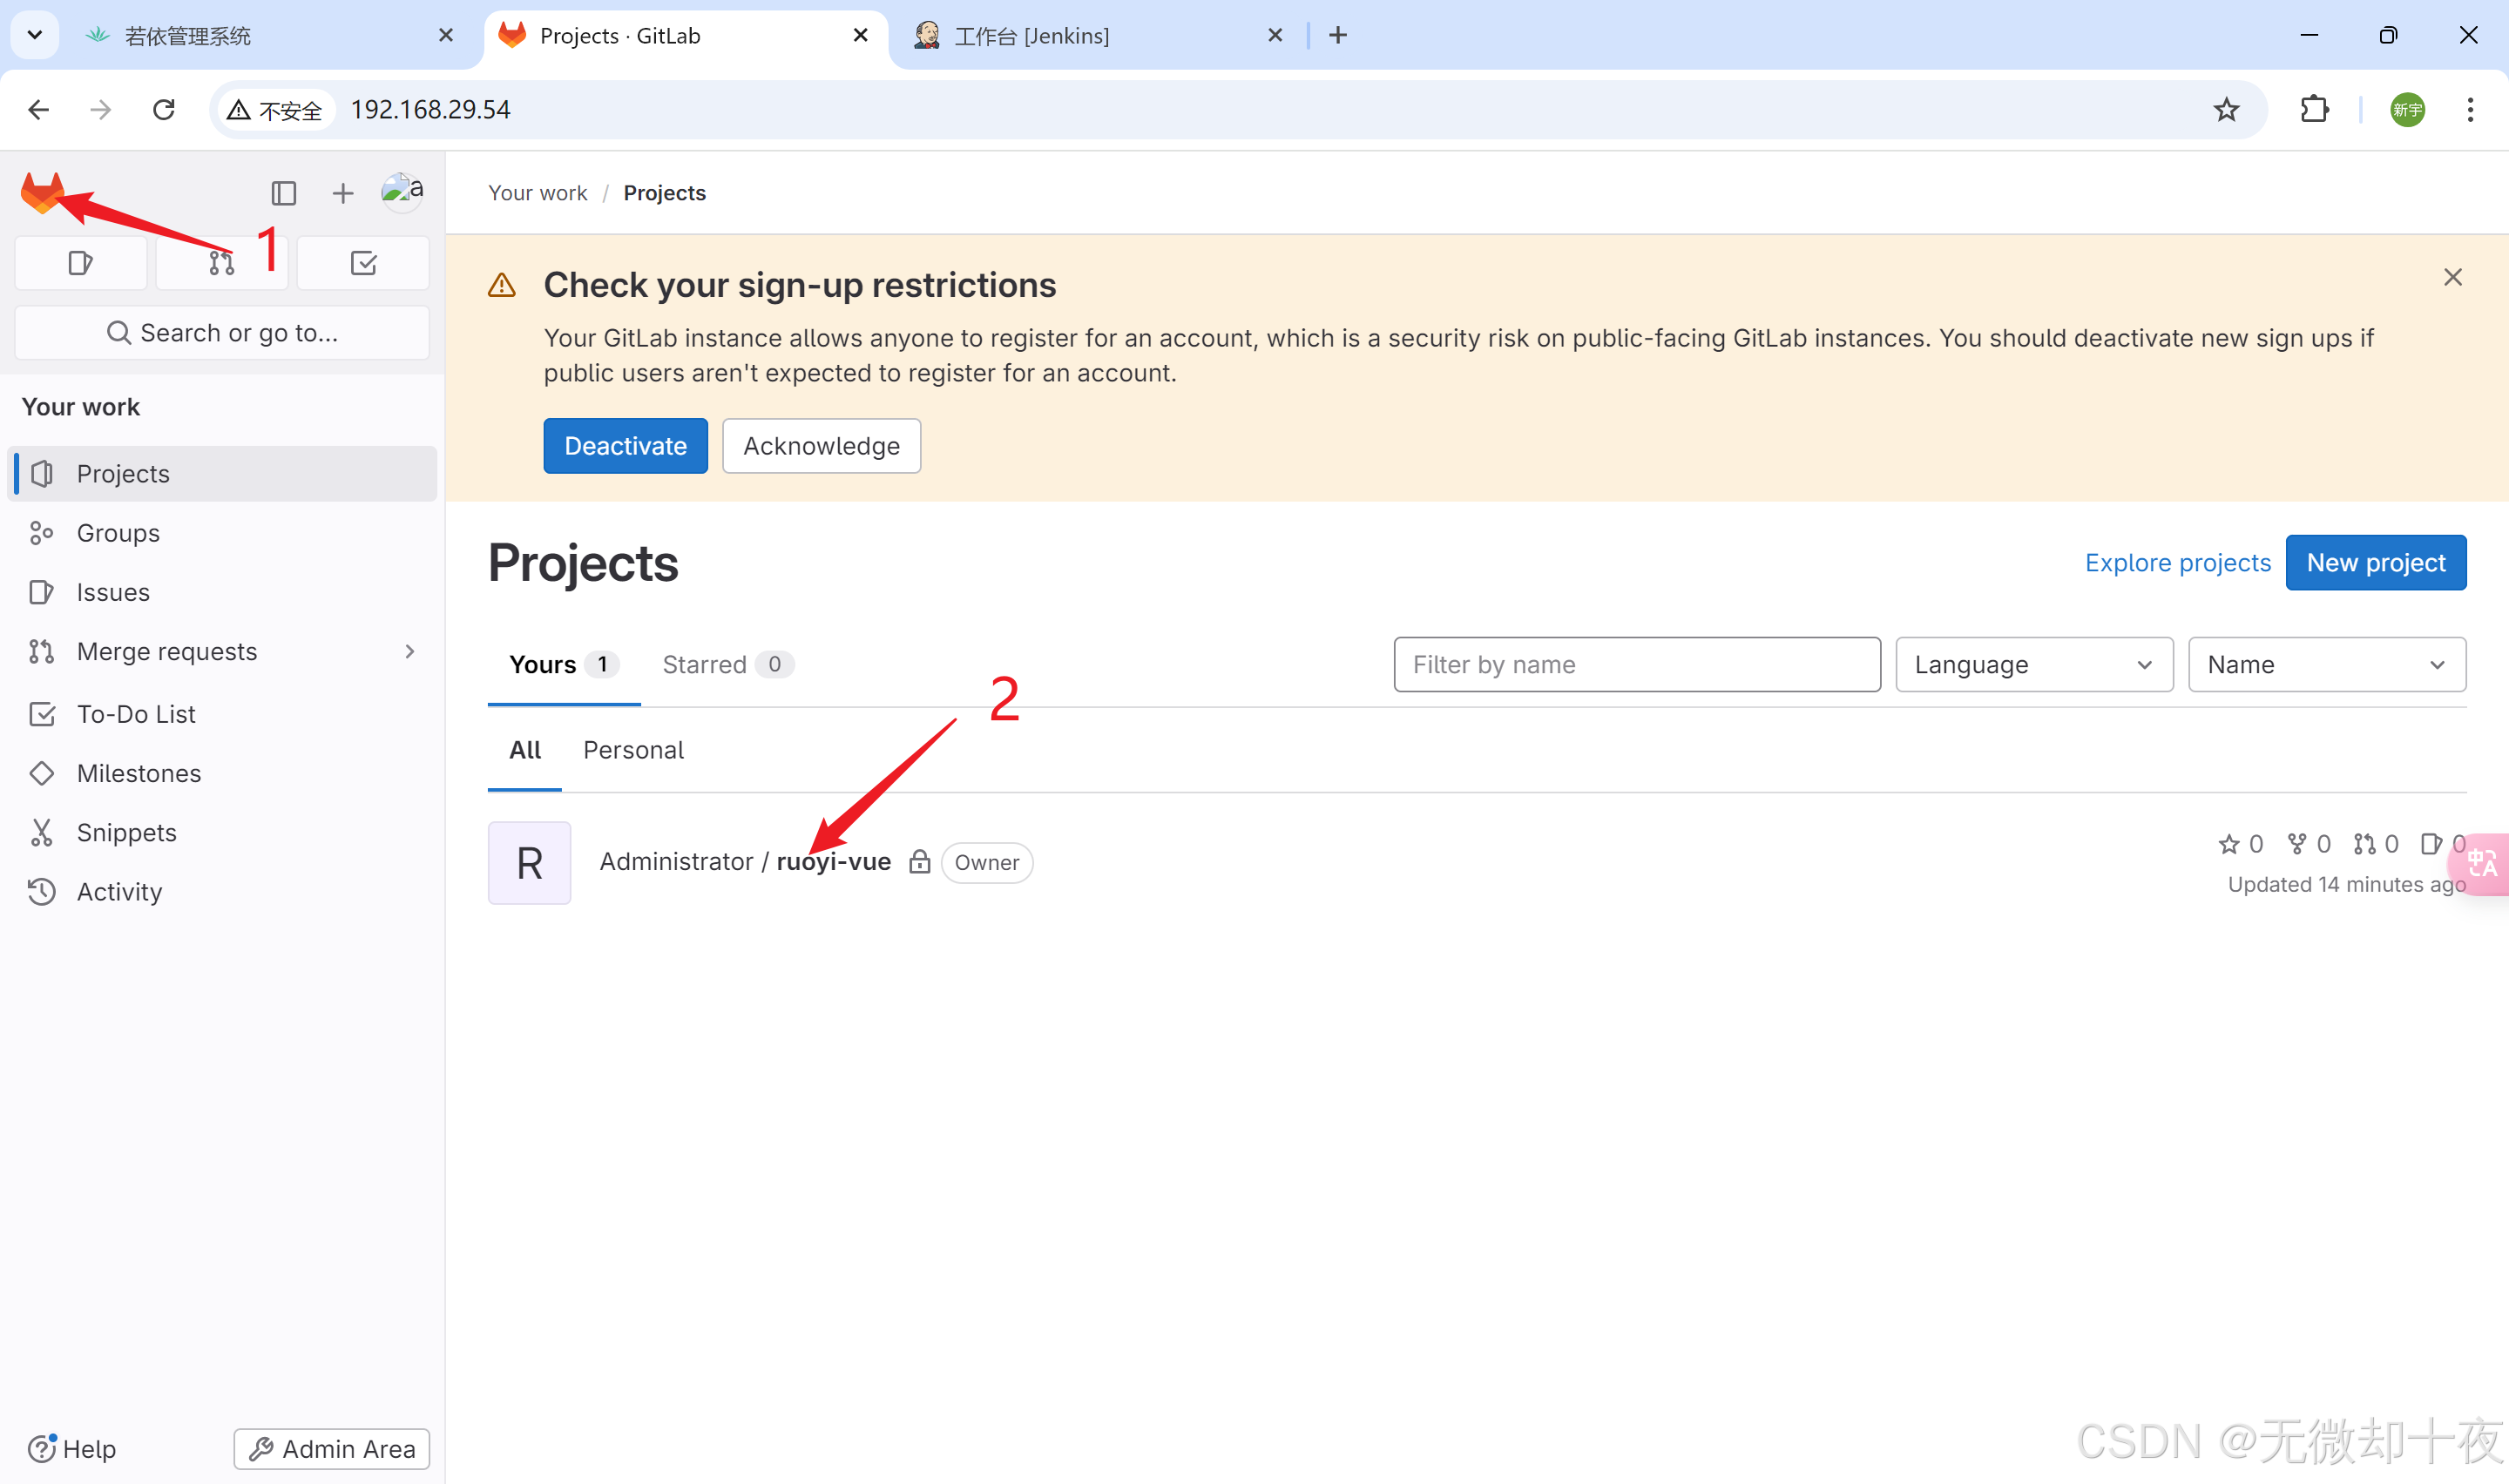Image resolution: width=2509 pixels, height=1484 pixels.
Task: Click the Deactivate button
Action: click(x=625, y=445)
